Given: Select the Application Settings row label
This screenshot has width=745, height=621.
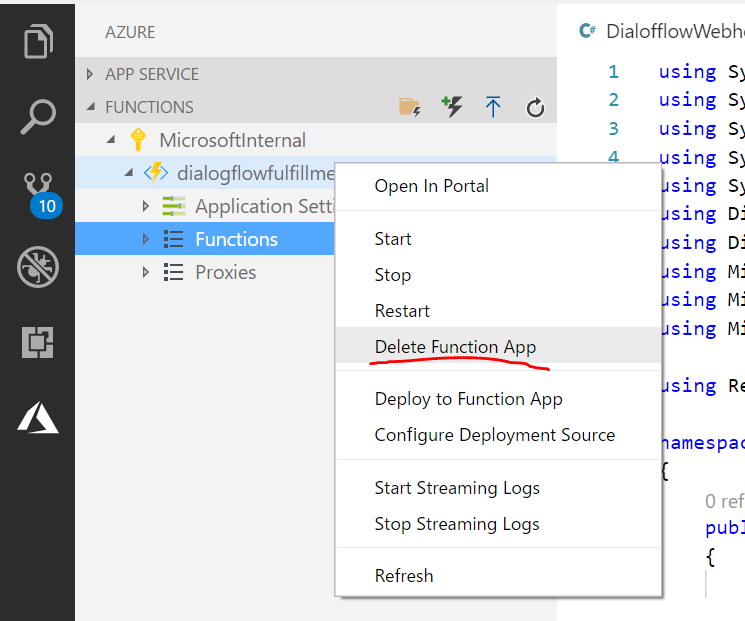Looking at the screenshot, I should (265, 206).
